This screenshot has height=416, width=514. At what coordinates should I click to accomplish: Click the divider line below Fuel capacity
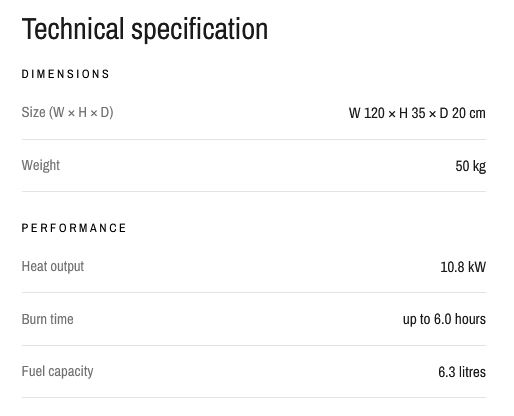(254, 397)
